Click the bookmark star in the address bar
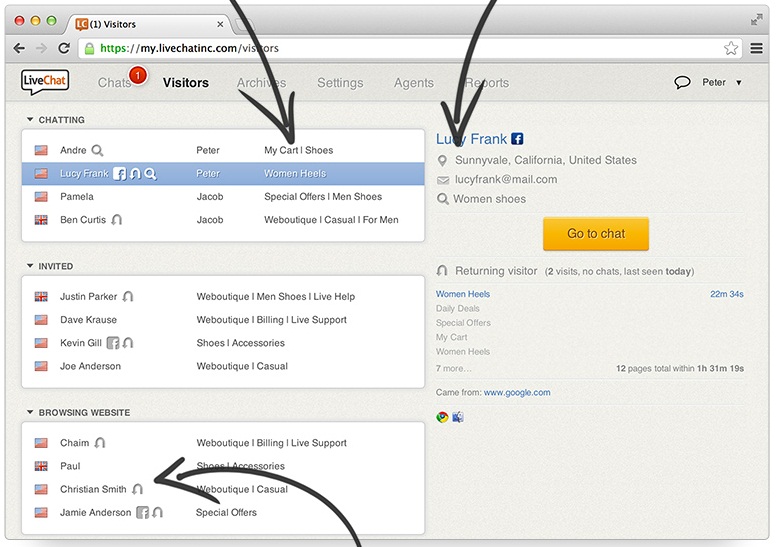The image size is (778, 547). point(731,48)
